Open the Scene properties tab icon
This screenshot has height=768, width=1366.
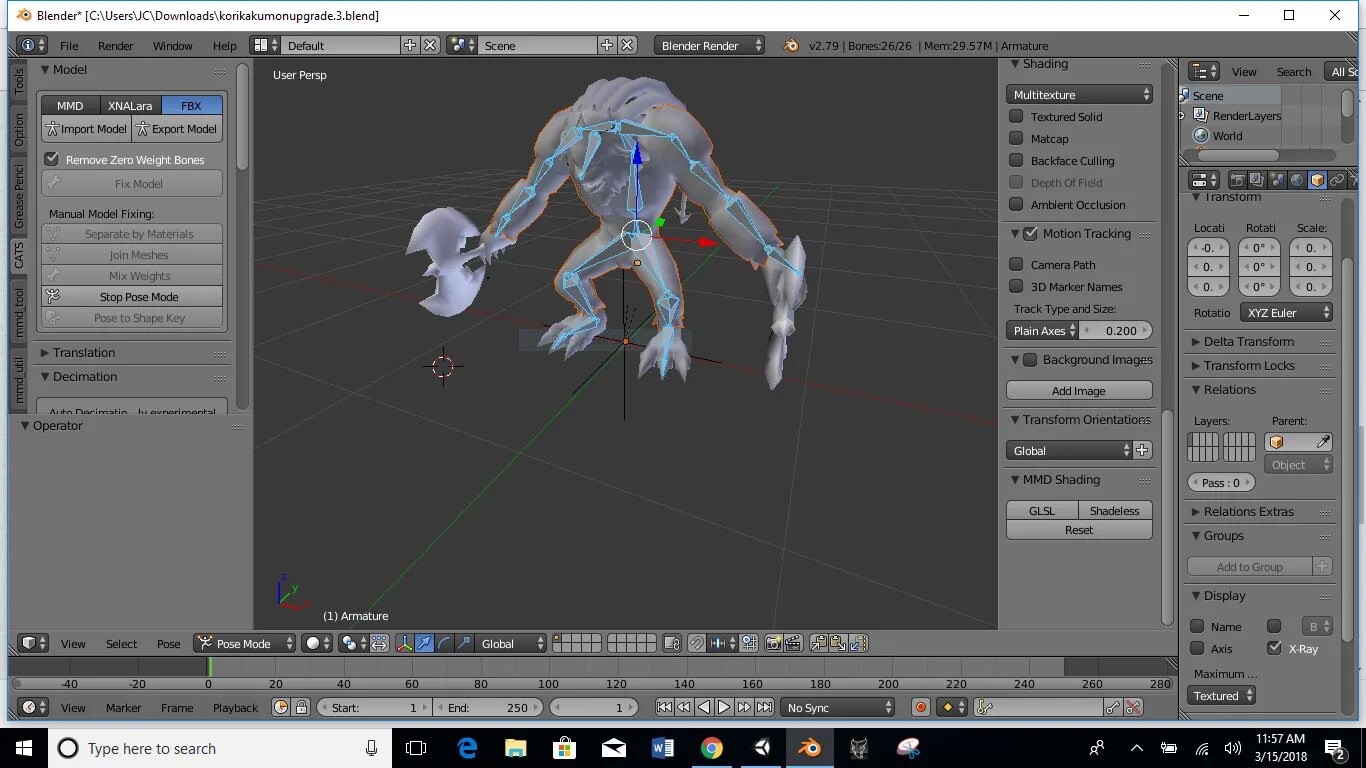(1277, 180)
